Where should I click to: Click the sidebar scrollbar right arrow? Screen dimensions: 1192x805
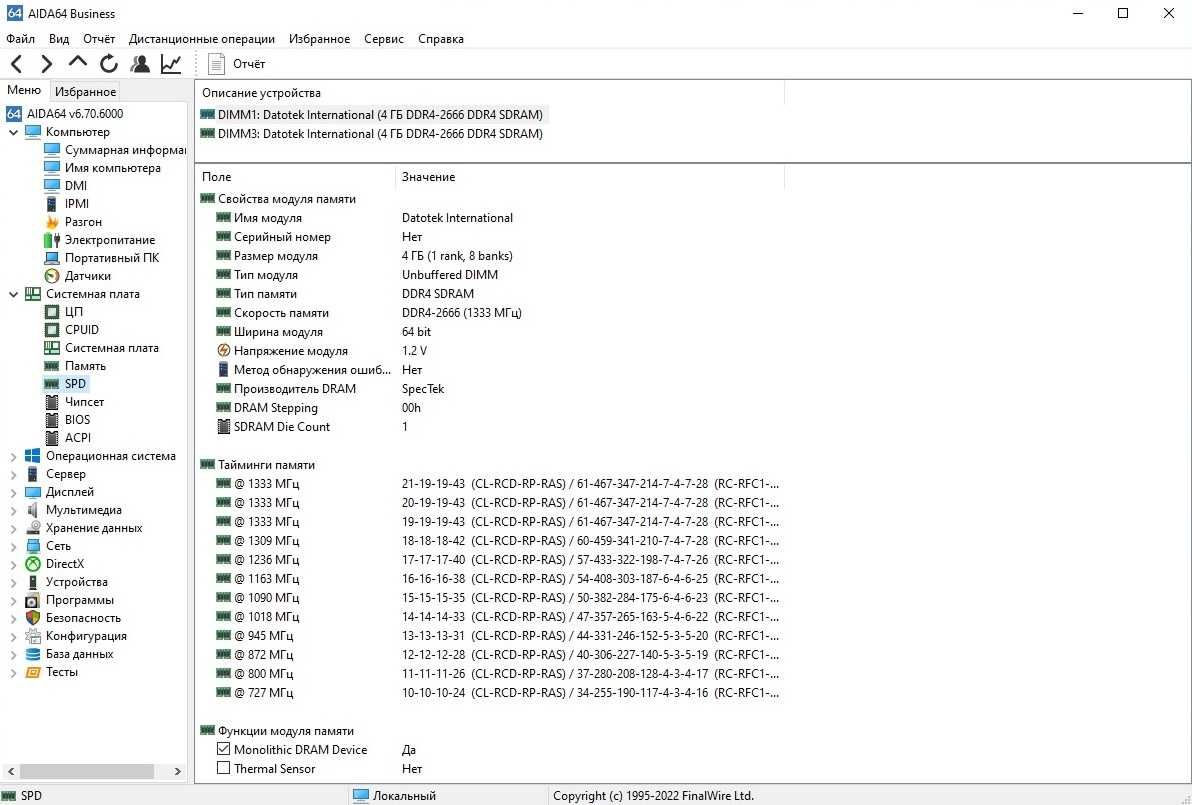[x=177, y=771]
